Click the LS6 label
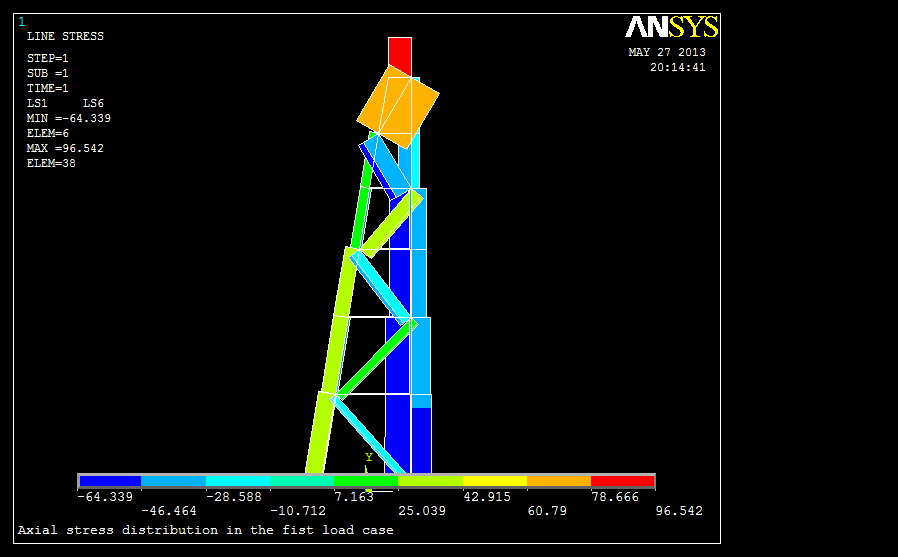The width and height of the screenshot is (898, 557). 93,103
